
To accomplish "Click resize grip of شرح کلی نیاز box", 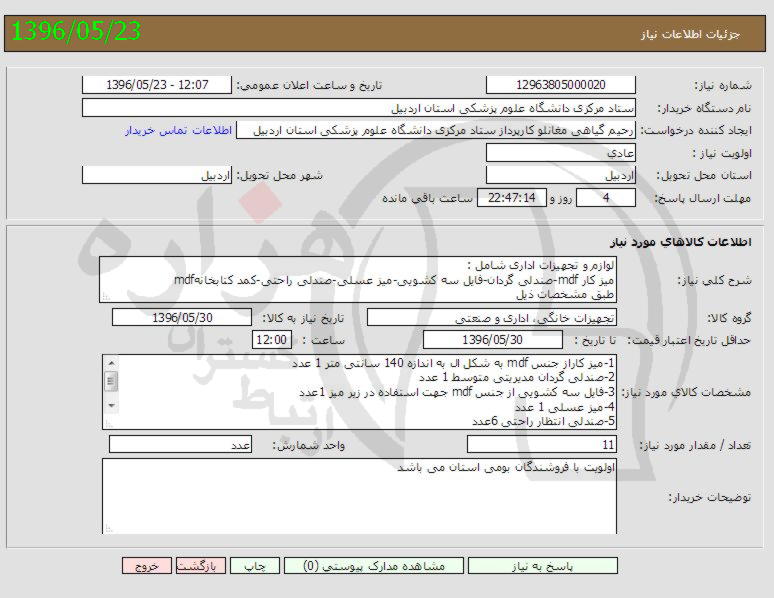I will pos(105,297).
